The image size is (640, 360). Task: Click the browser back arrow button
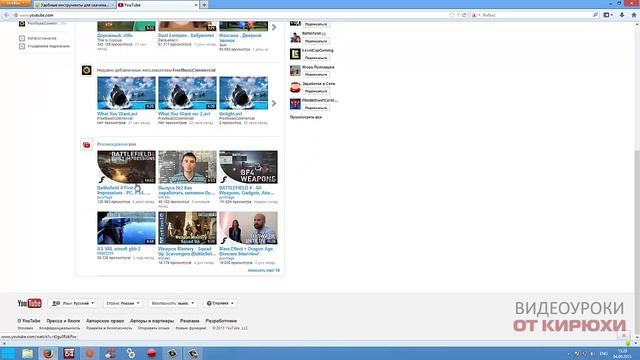tap(6, 15)
